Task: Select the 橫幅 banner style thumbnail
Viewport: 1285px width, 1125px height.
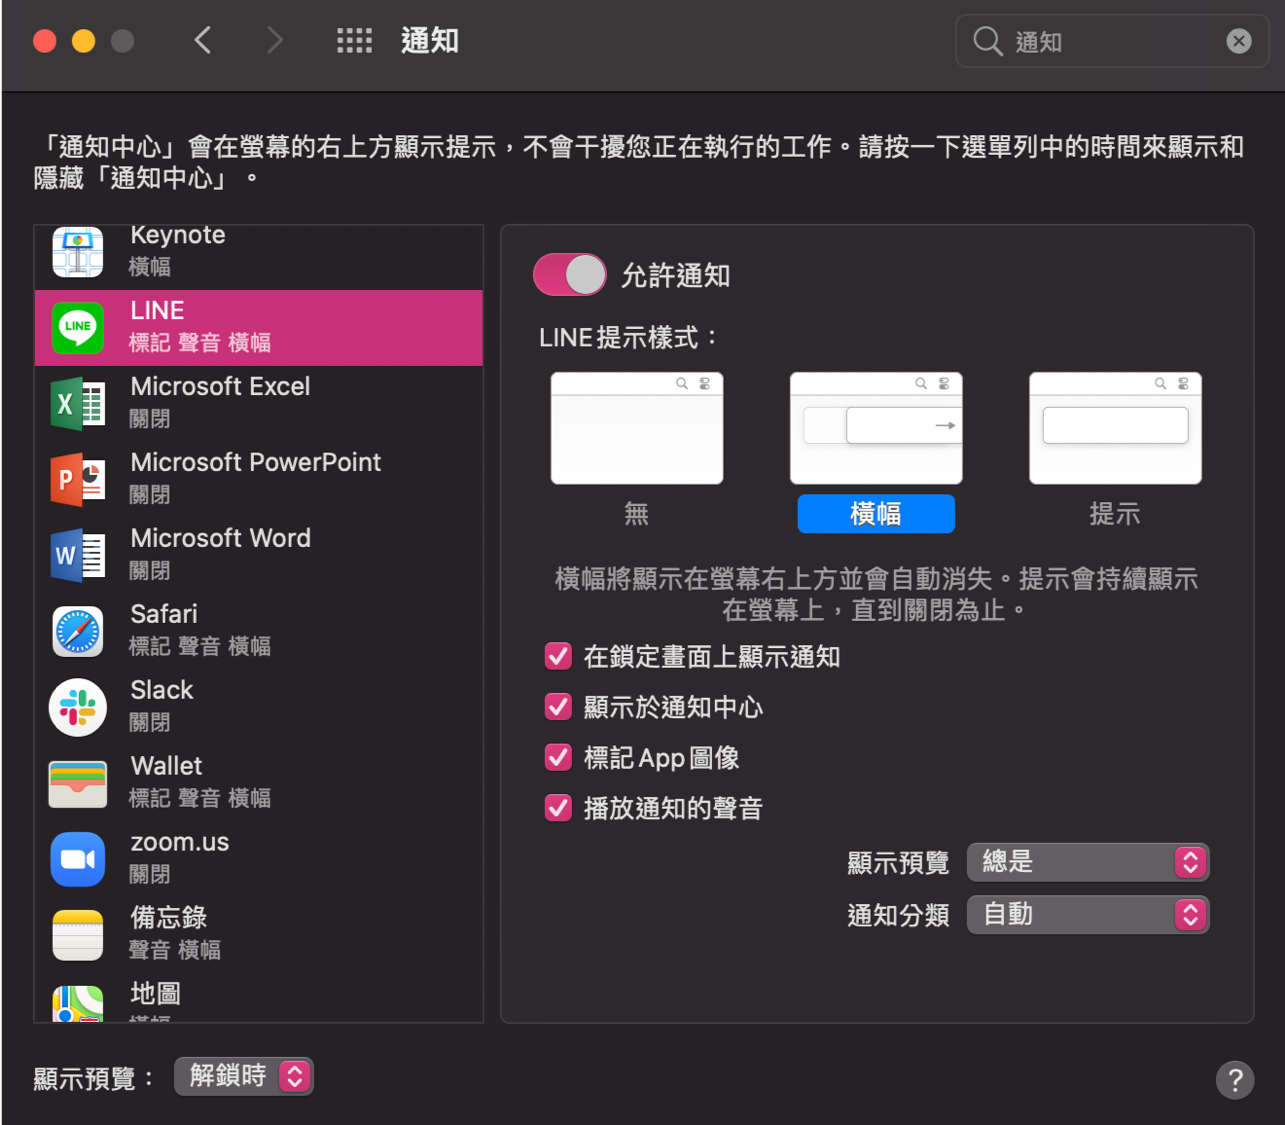Action: 876,428
